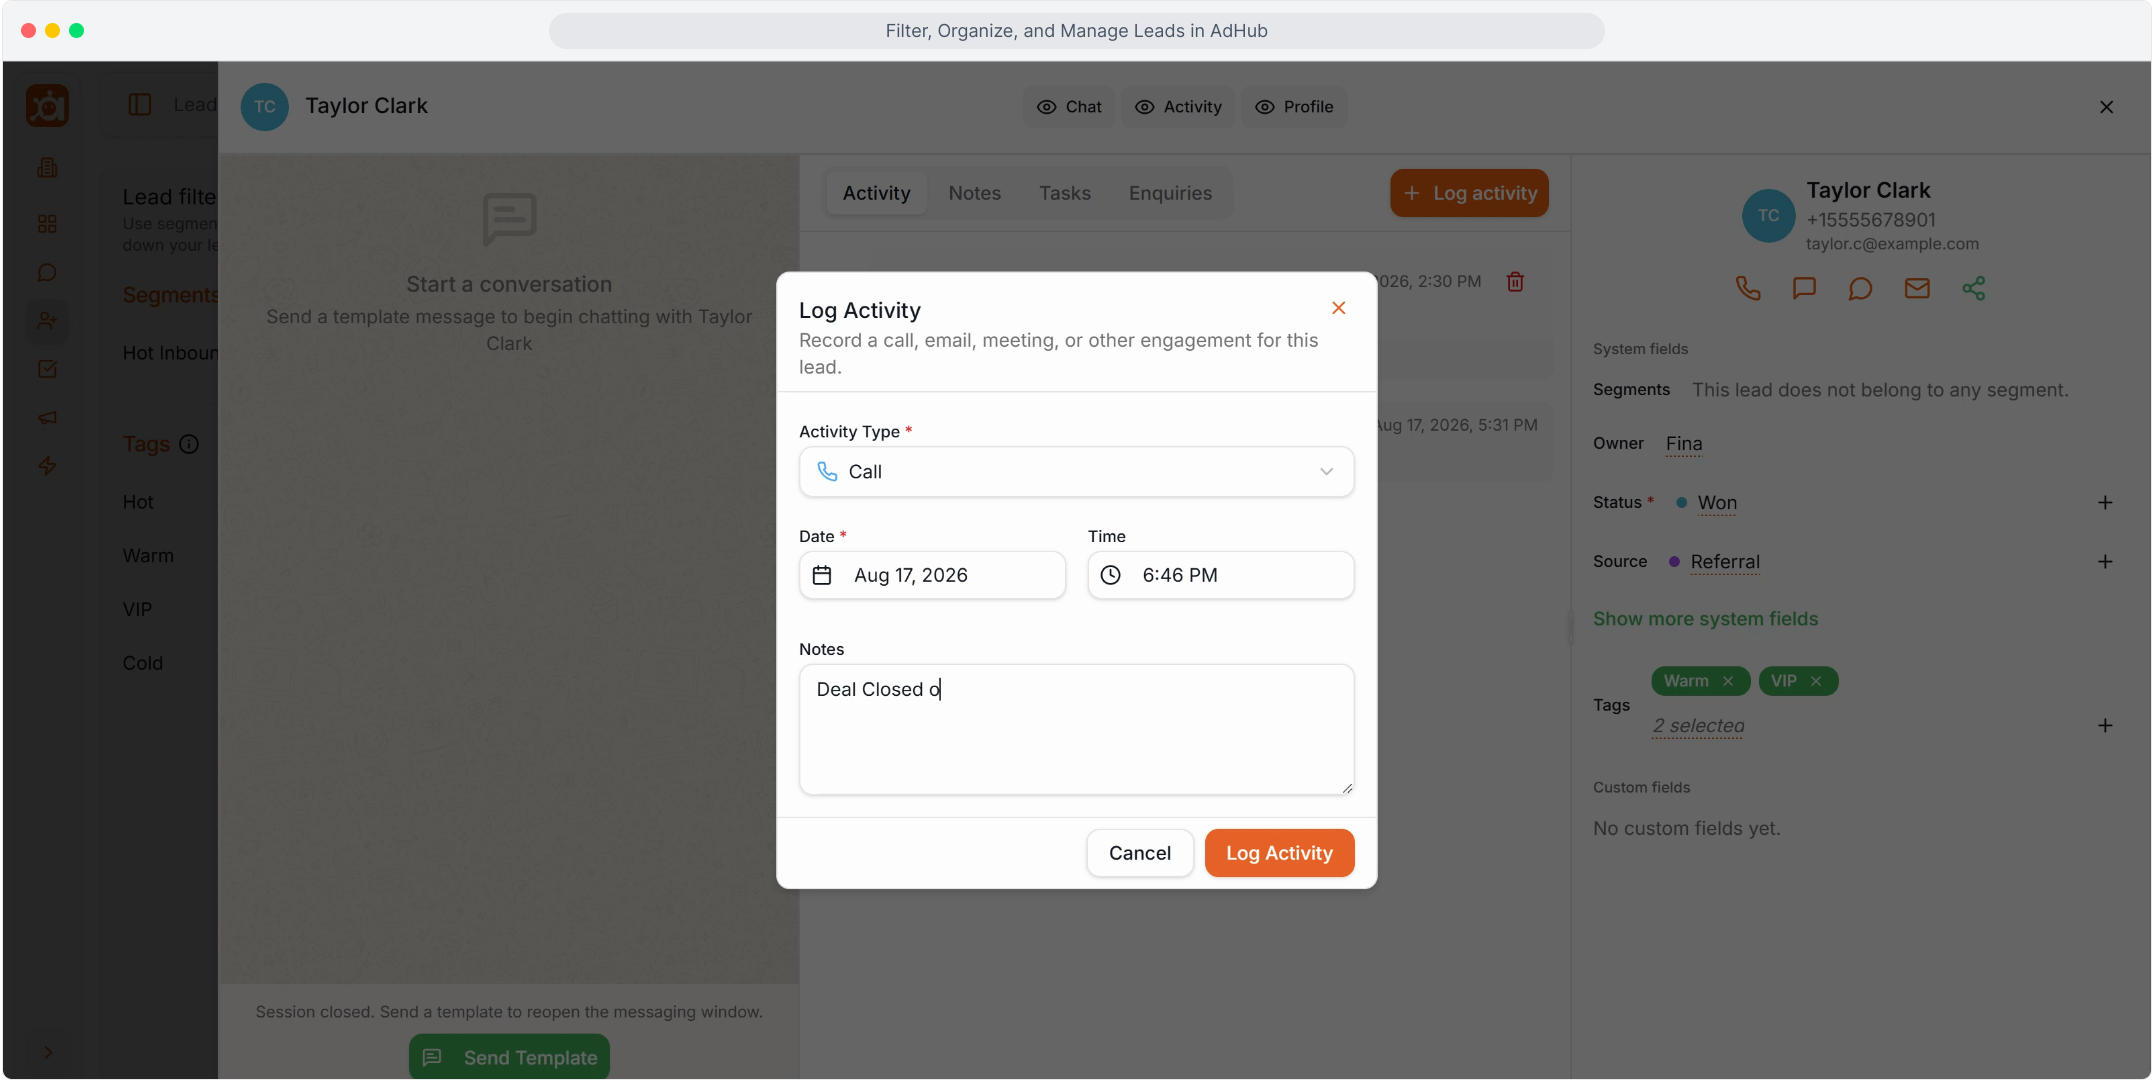Click the Tags info icon

pos(189,444)
